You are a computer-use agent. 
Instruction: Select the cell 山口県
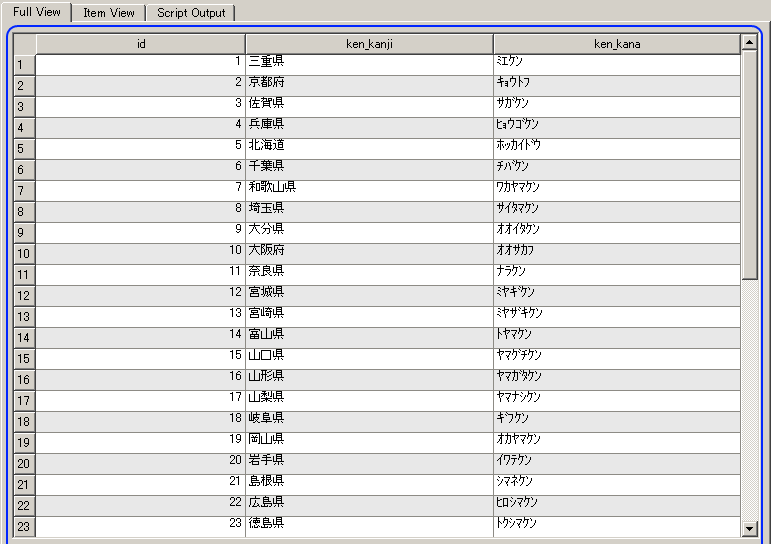369,359
